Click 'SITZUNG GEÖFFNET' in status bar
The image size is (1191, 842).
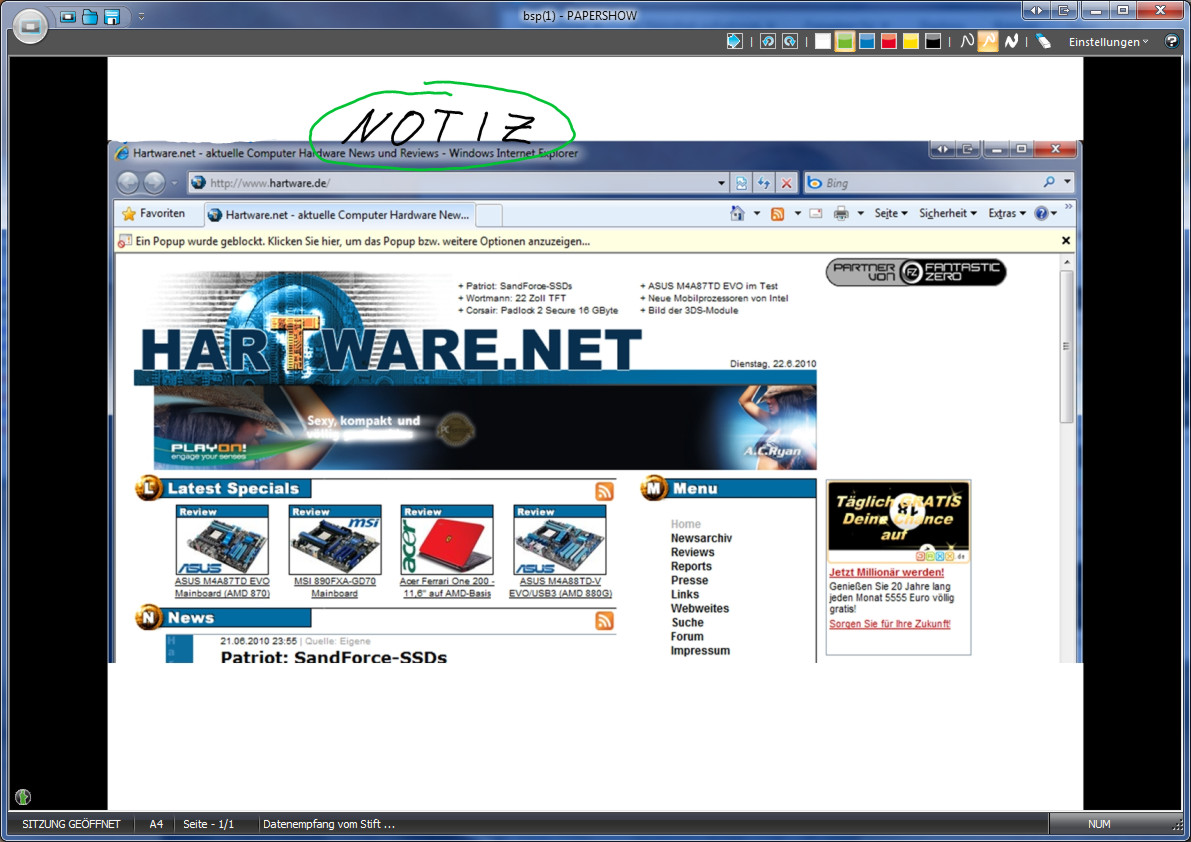[71, 824]
